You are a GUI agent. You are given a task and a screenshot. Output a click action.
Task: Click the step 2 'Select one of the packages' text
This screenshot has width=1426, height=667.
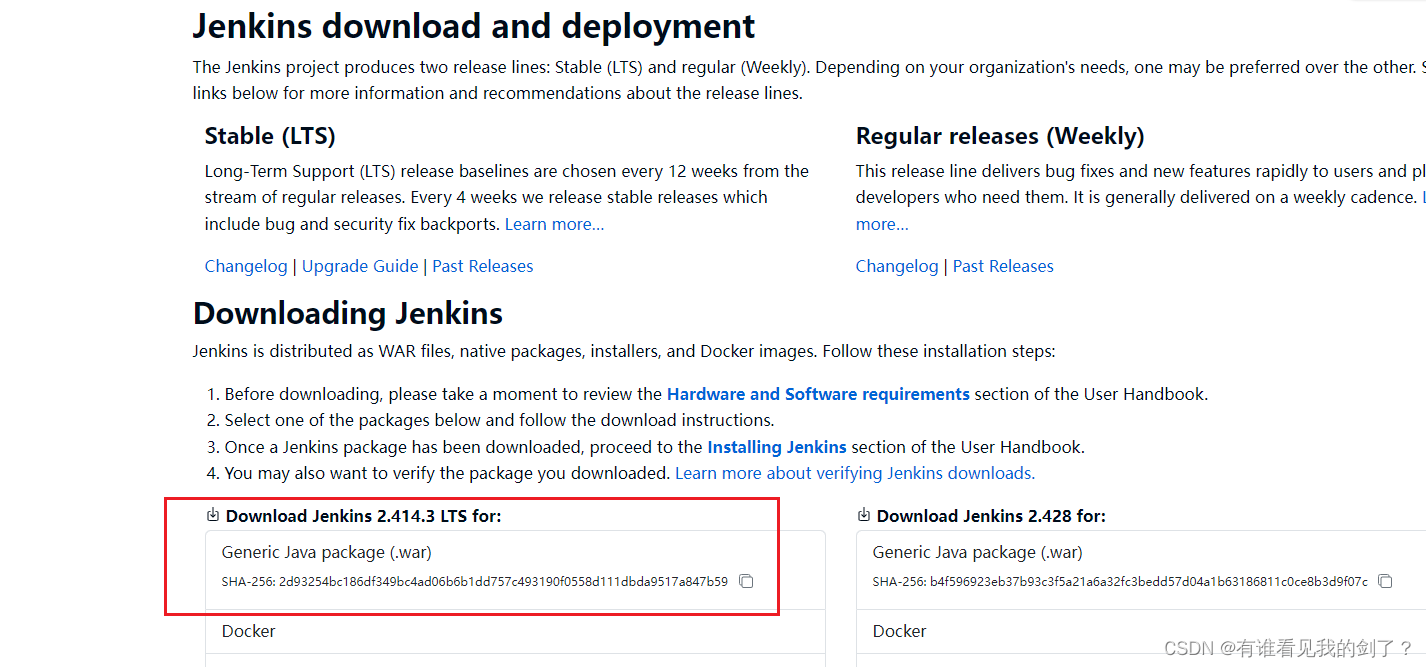coord(499,420)
